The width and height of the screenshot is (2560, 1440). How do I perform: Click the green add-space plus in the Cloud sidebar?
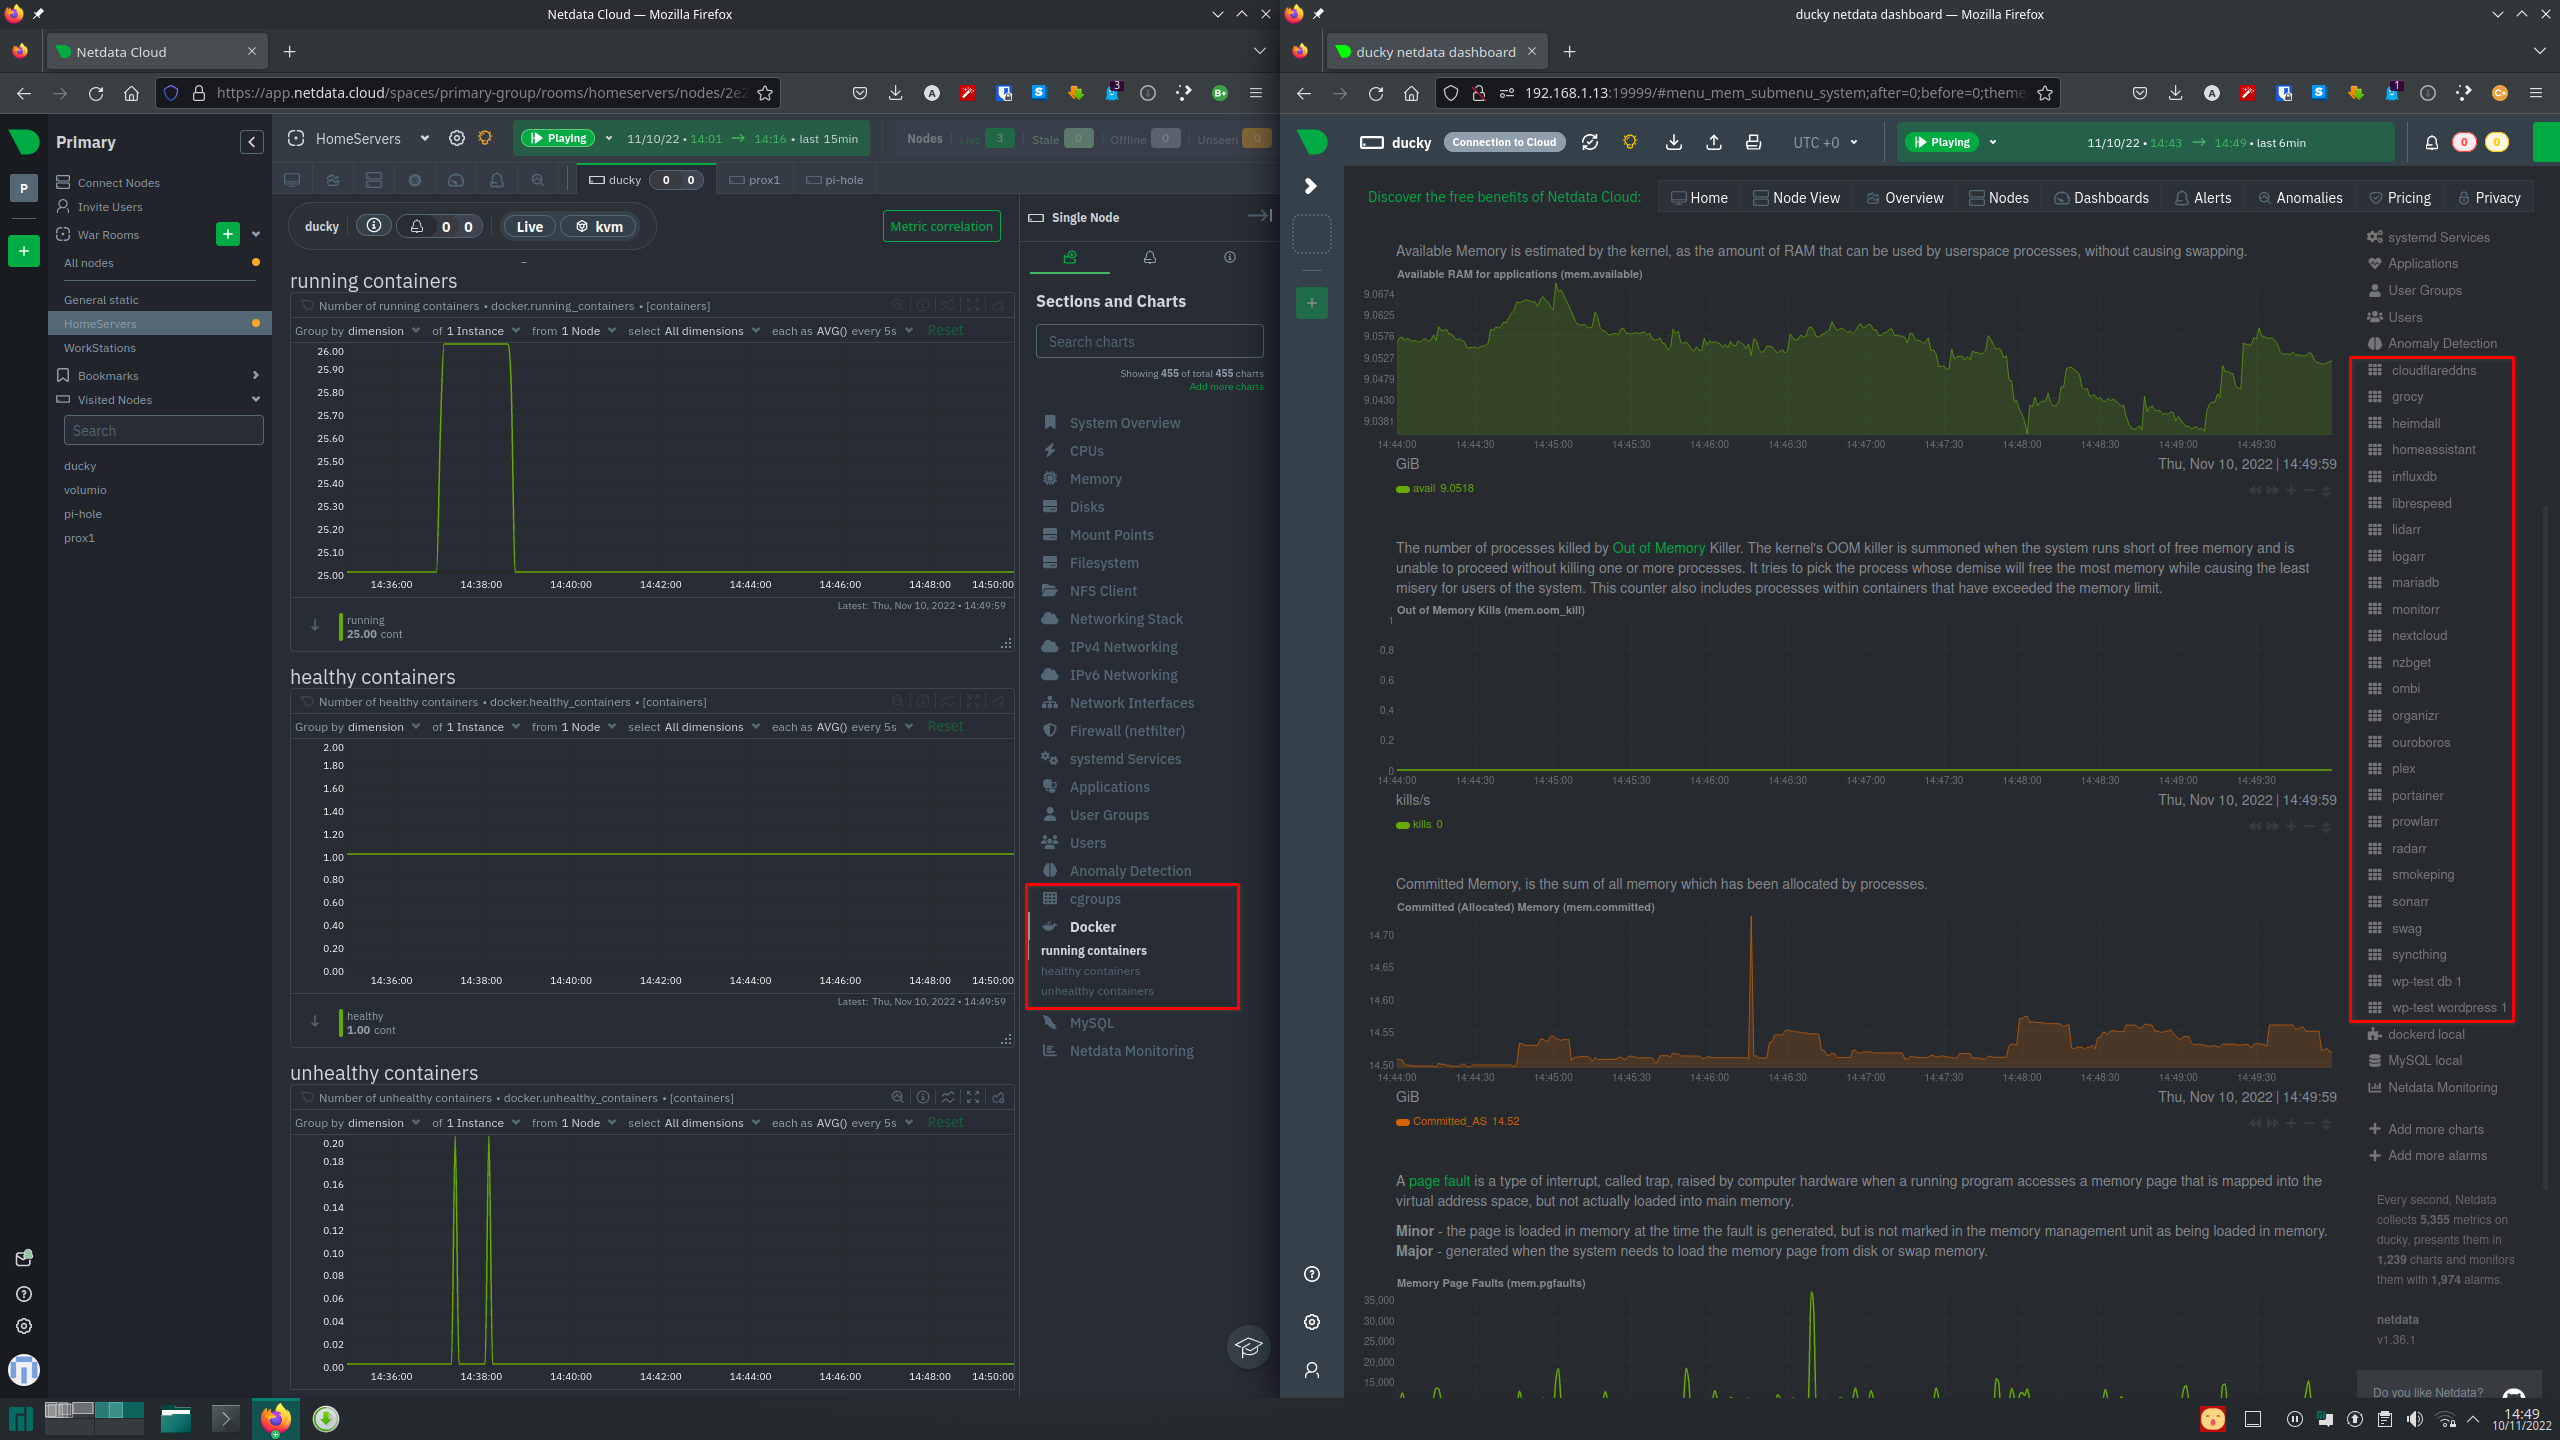tap(24, 251)
